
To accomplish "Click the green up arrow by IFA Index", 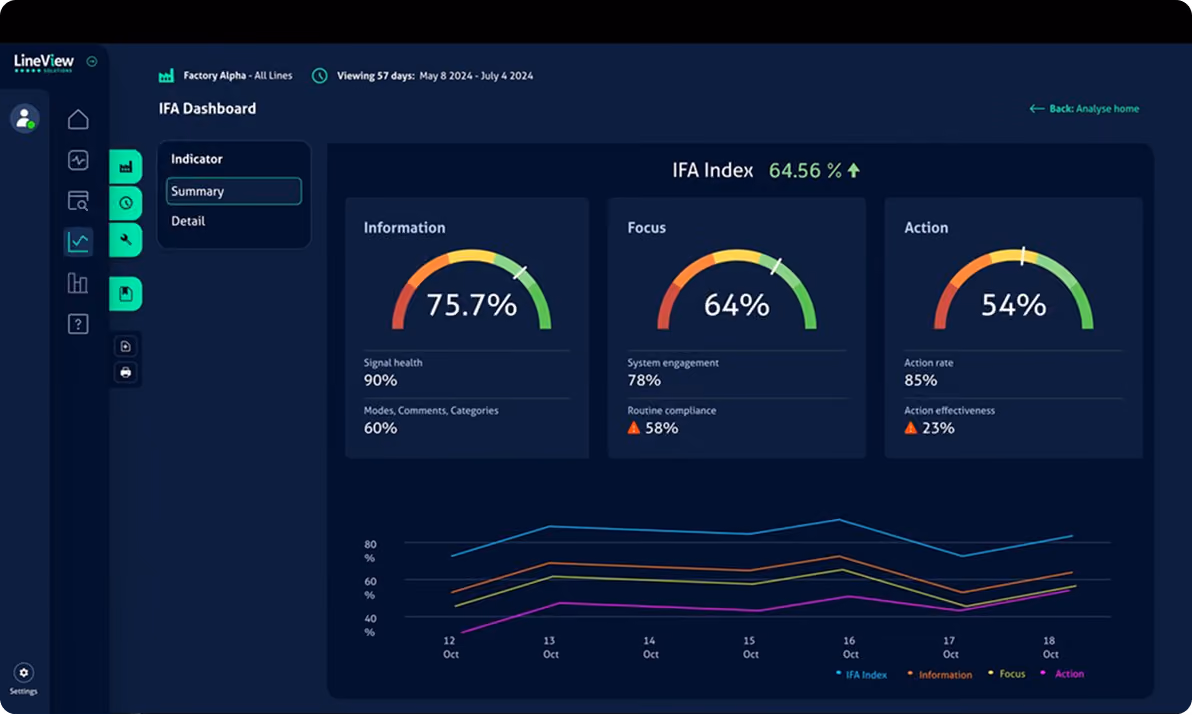I will click(854, 170).
